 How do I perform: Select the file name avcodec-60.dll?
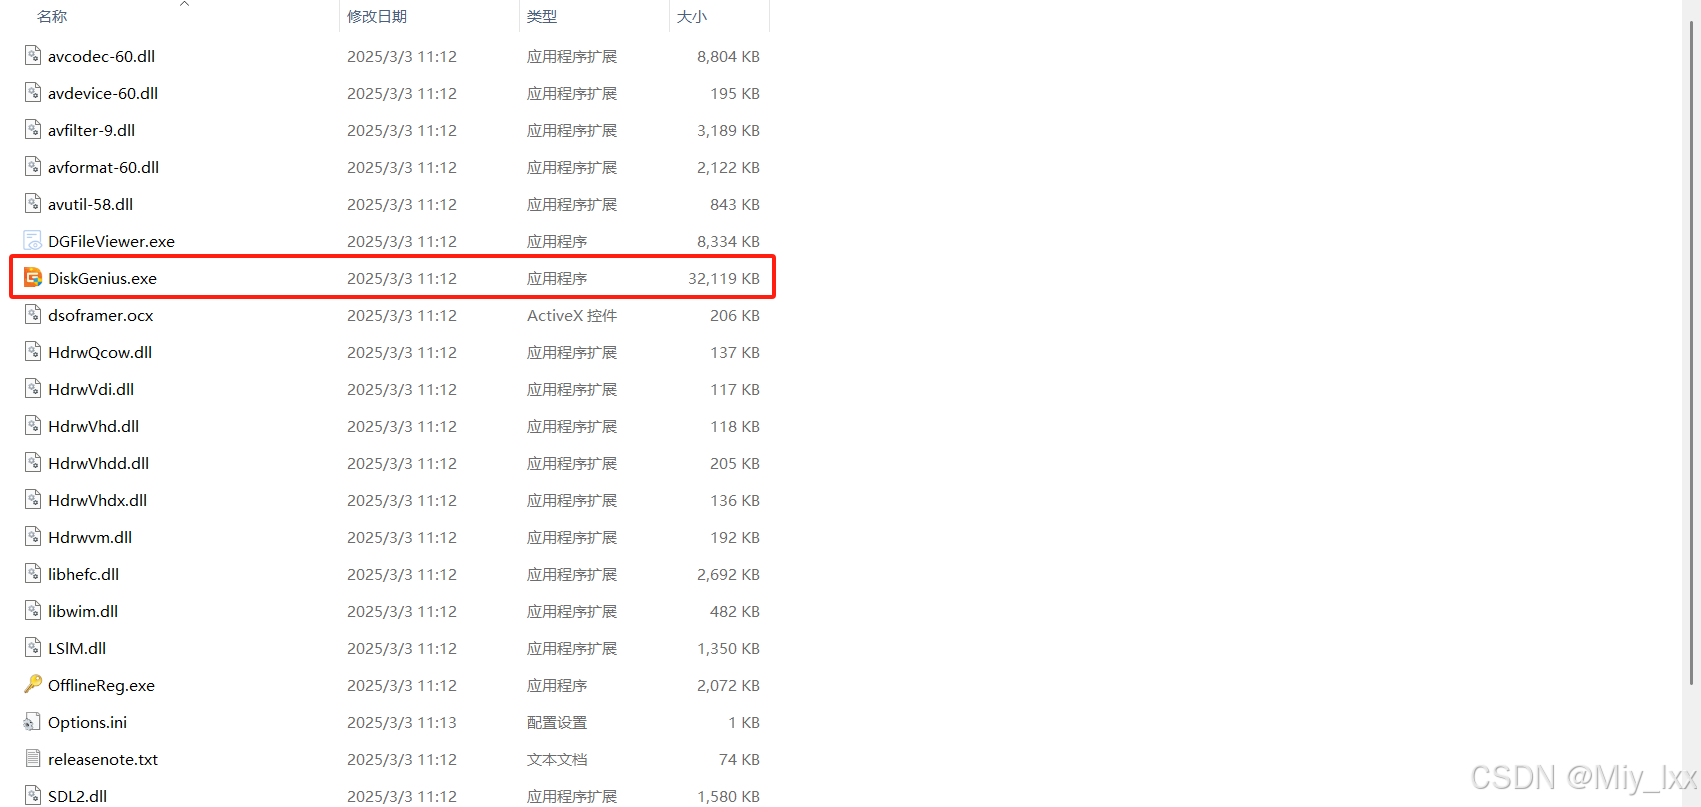(x=101, y=57)
